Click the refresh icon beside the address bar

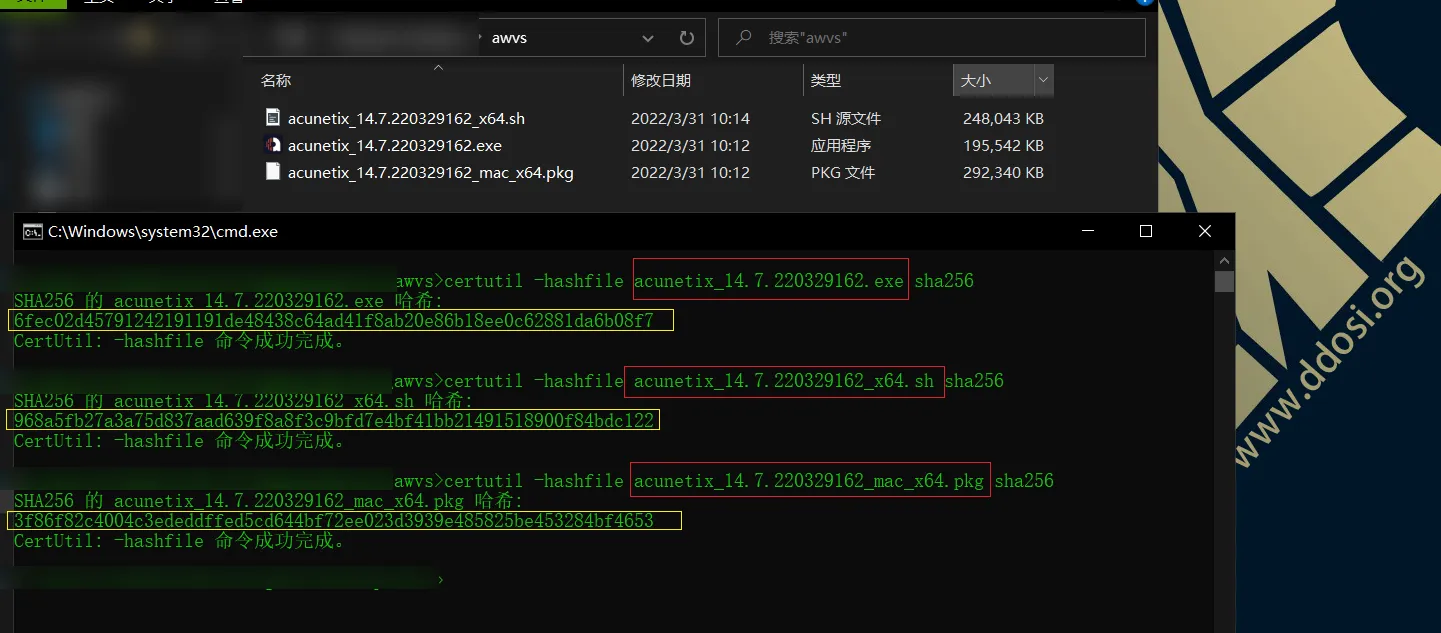686,38
